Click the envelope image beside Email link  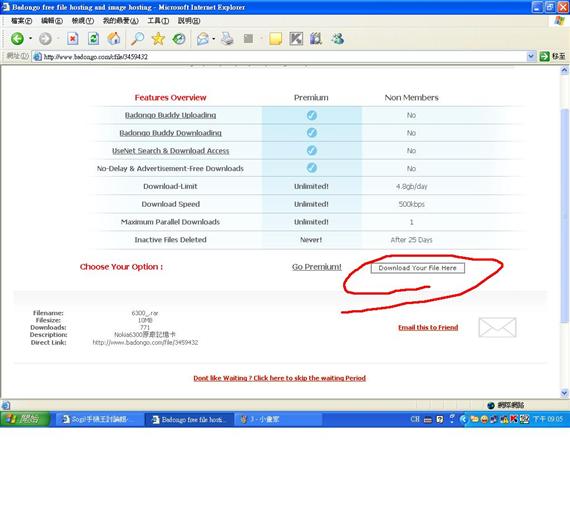(497, 327)
